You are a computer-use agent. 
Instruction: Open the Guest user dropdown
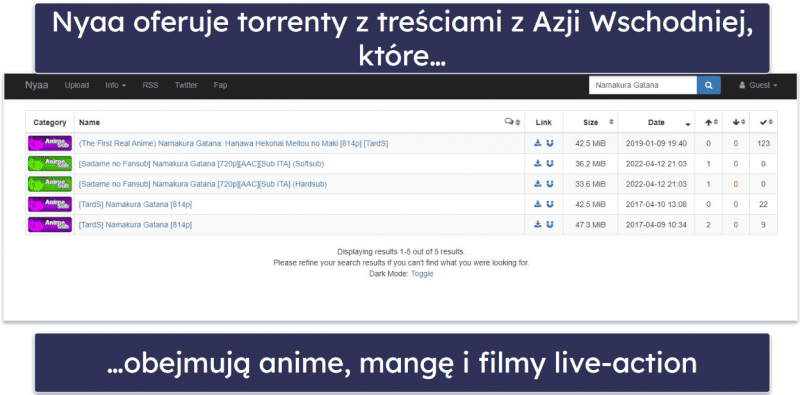(758, 85)
